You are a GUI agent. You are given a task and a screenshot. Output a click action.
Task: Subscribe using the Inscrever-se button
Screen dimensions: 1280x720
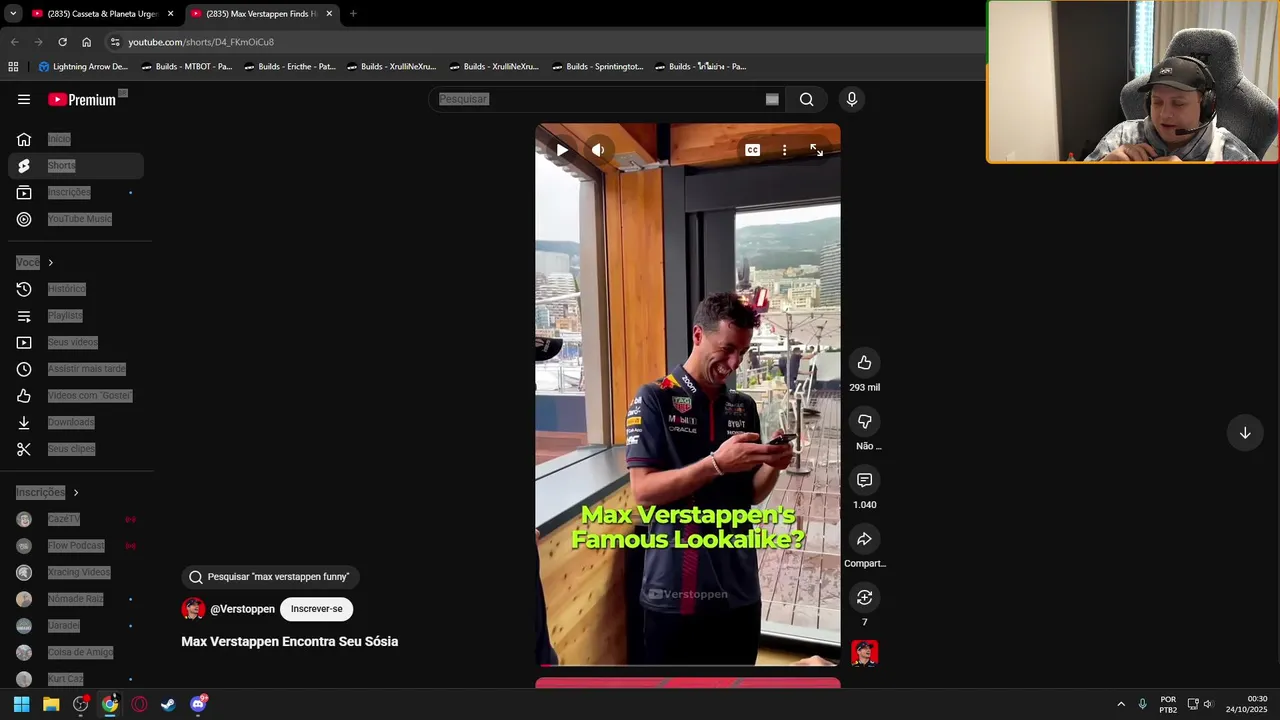(x=316, y=609)
